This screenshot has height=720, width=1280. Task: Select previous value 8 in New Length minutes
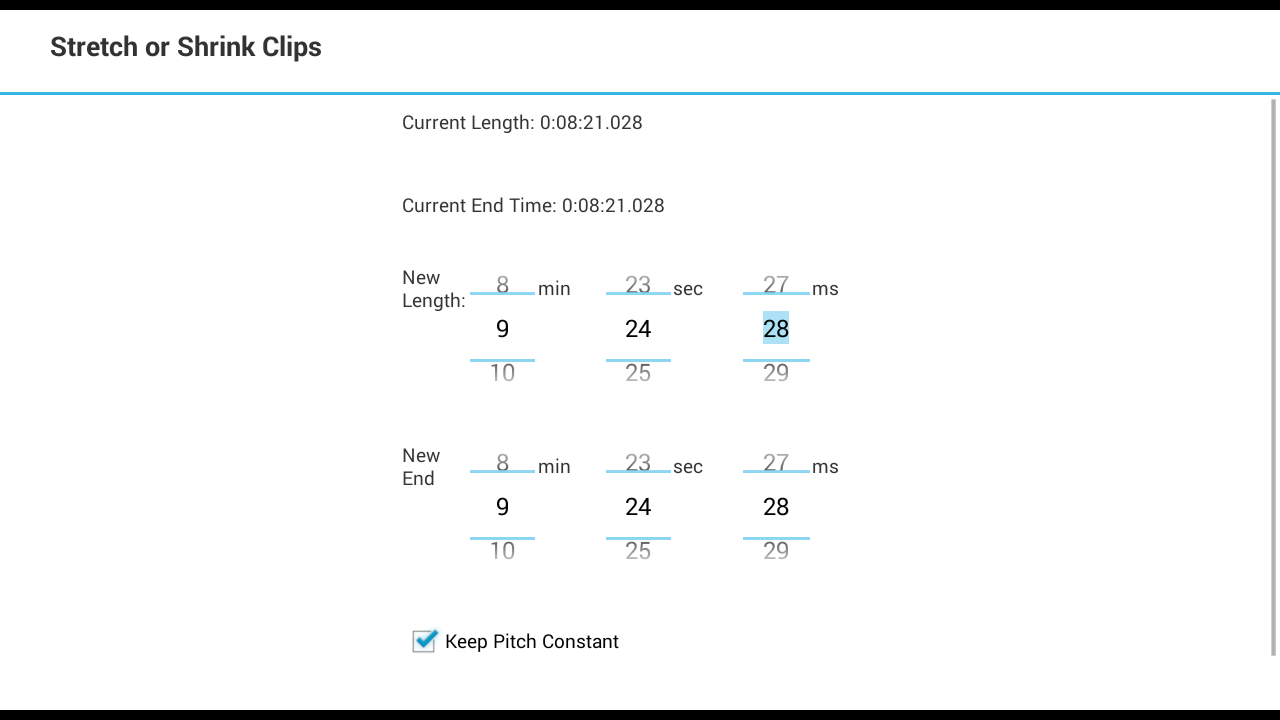tap(502, 285)
